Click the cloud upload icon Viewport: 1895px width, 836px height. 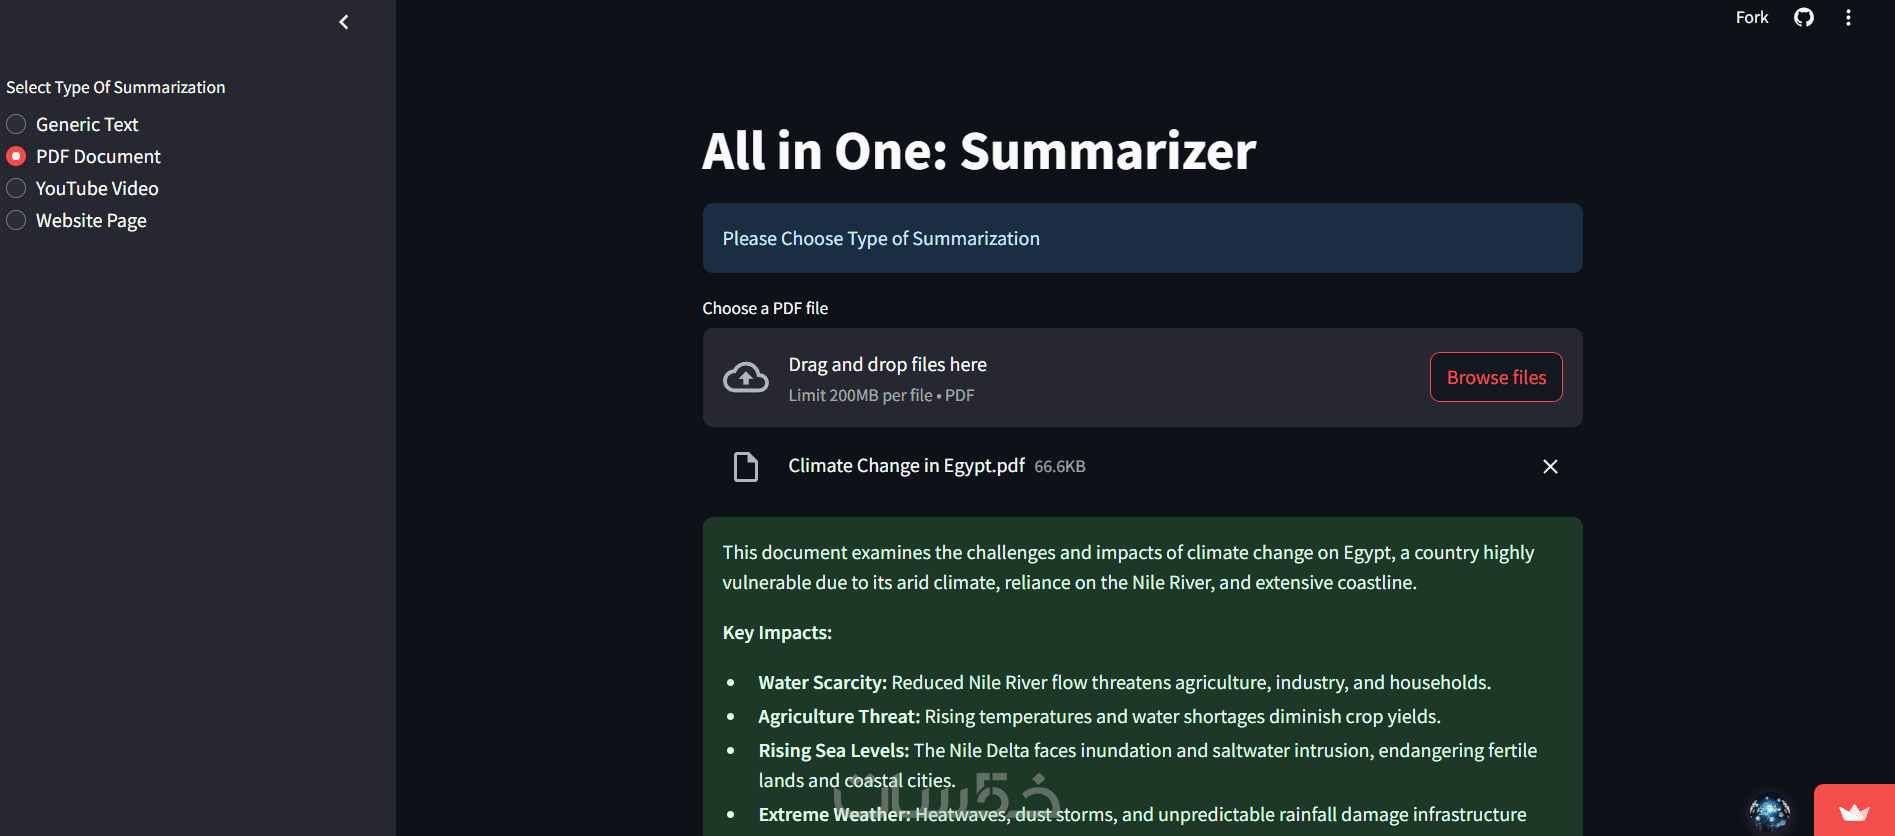click(746, 378)
